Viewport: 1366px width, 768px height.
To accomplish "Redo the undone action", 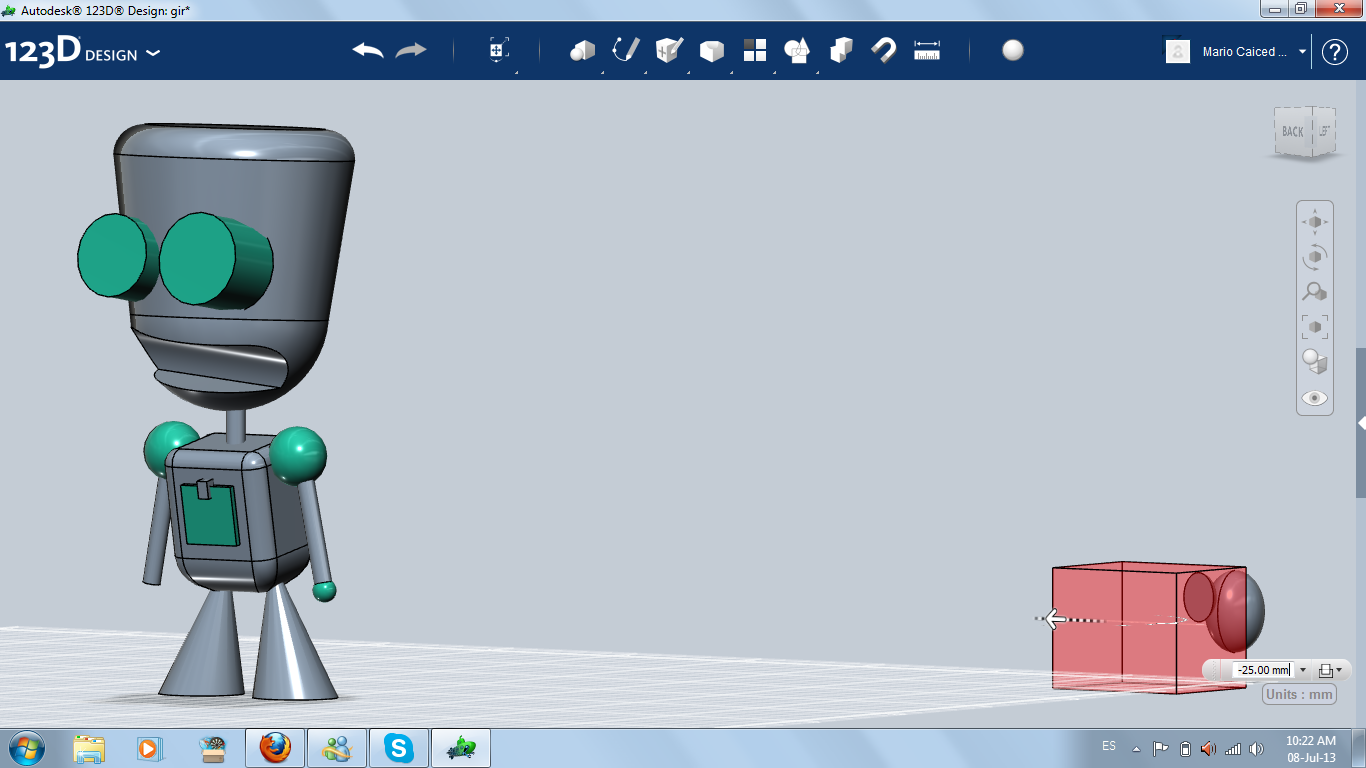I will point(411,50).
